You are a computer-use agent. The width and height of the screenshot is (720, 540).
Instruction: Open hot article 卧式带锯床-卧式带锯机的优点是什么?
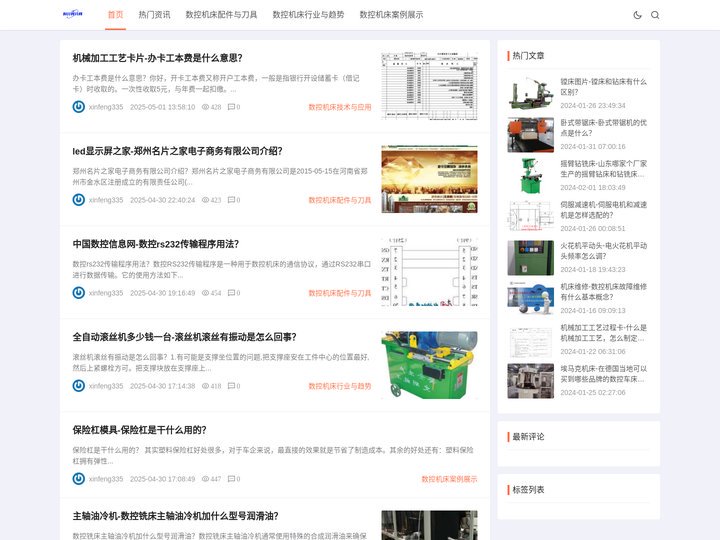pos(603,128)
